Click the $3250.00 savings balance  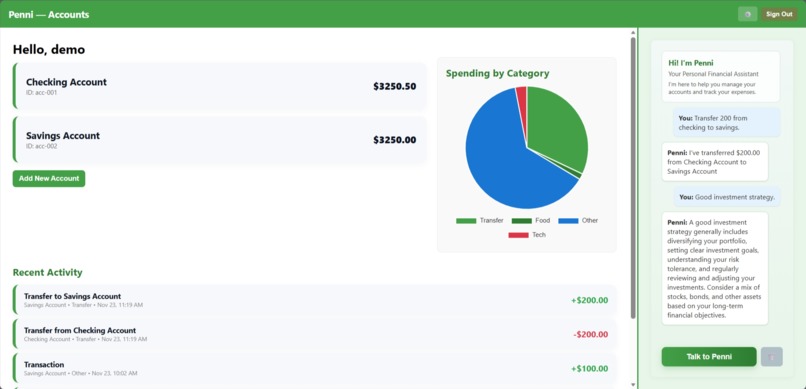click(395, 140)
